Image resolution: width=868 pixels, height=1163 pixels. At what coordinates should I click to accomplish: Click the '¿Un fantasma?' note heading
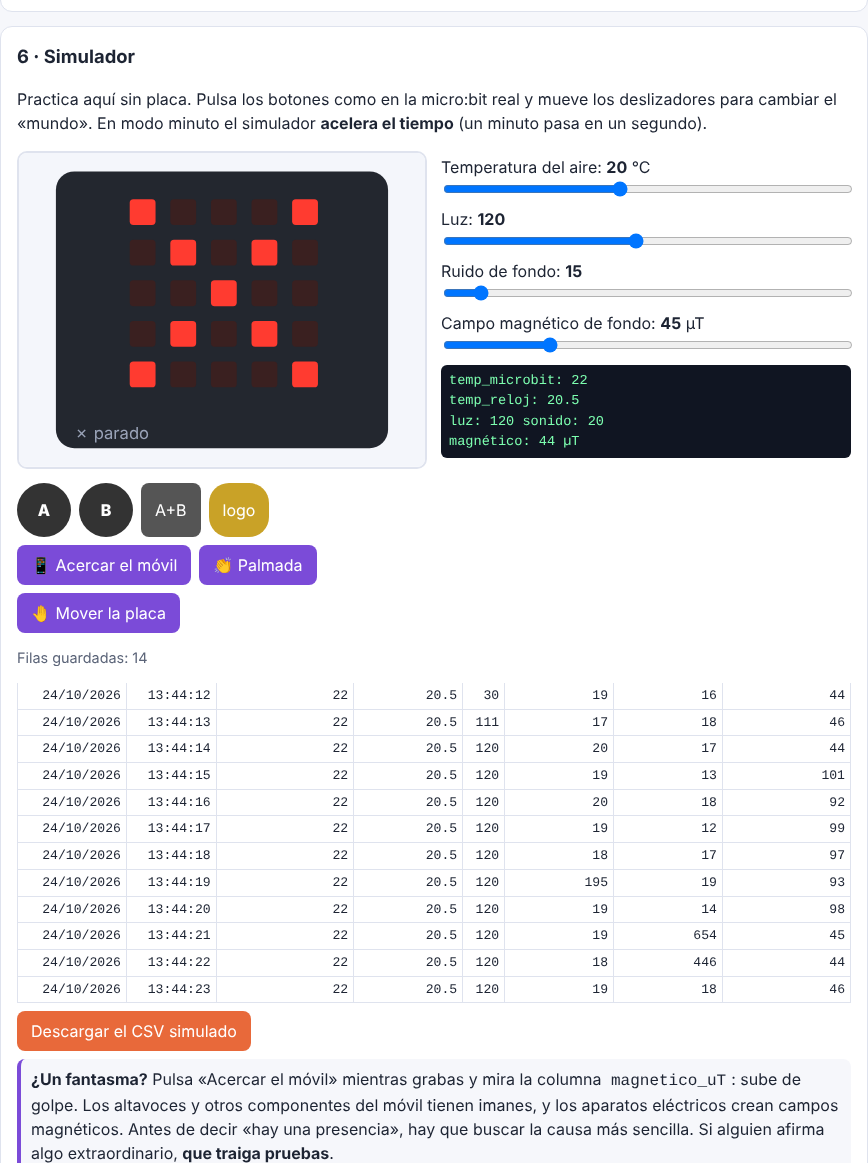click(x=89, y=1080)
